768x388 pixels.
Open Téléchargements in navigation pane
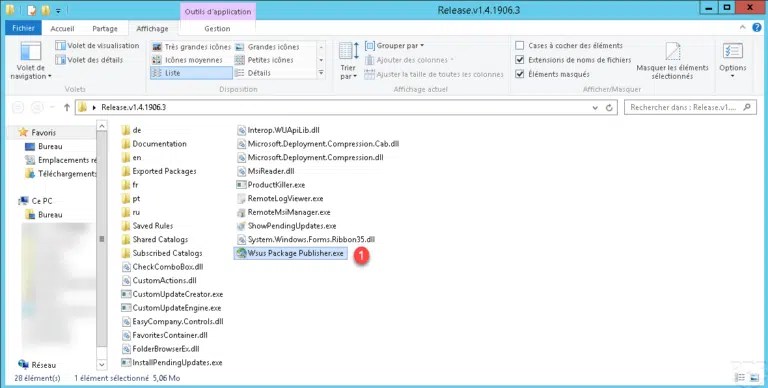click(x=61, y=173)
